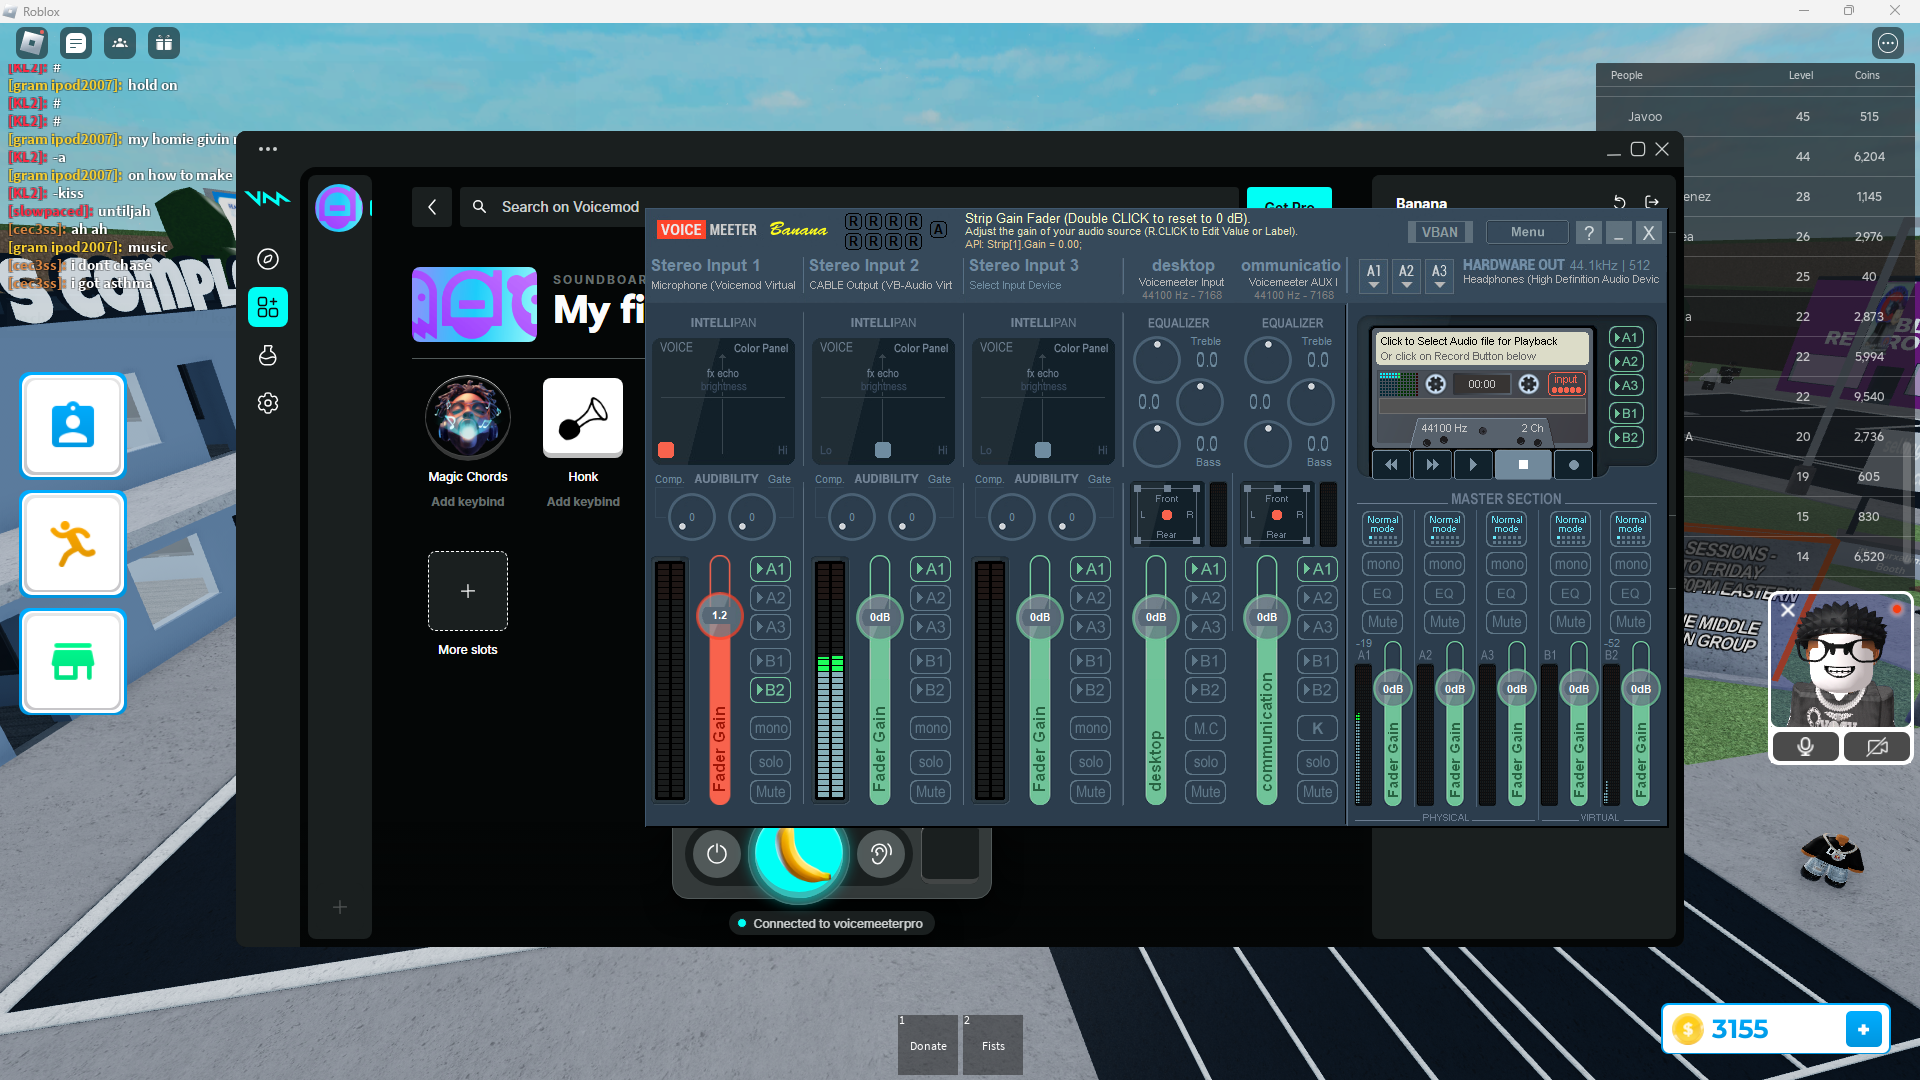Click EQ button on master A1 bus
Screen dimensions: 1920x1080
point(1383,593)
